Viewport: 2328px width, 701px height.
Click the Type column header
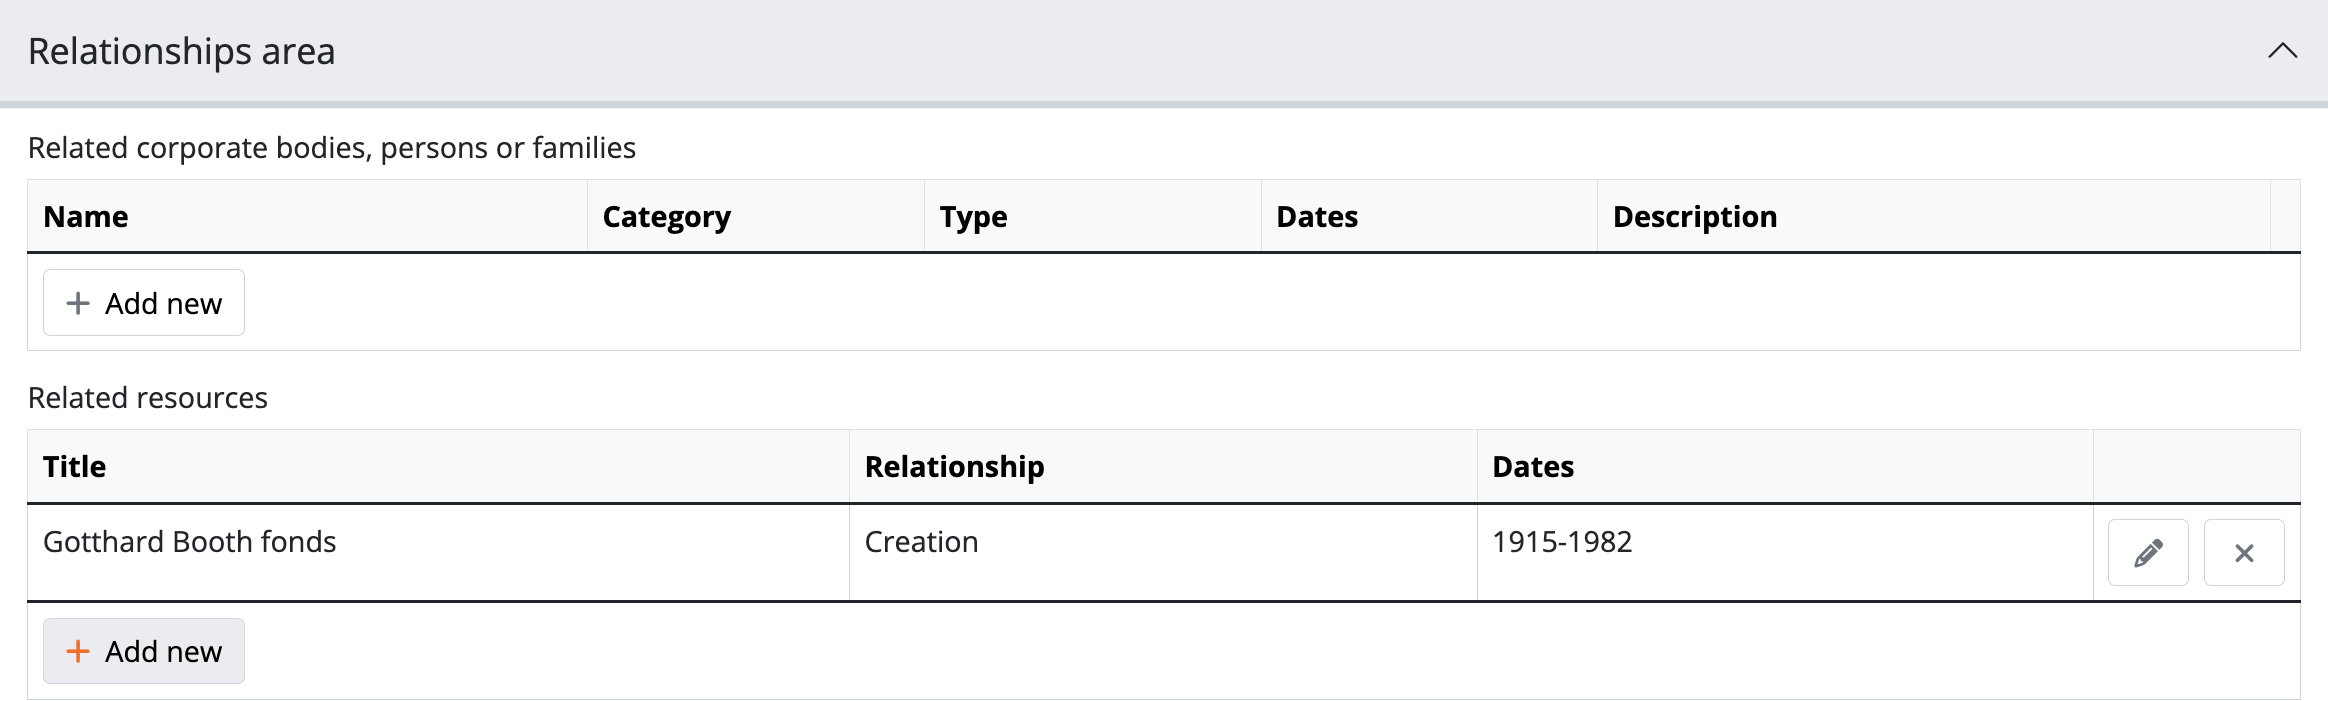(x=973, y=217)
